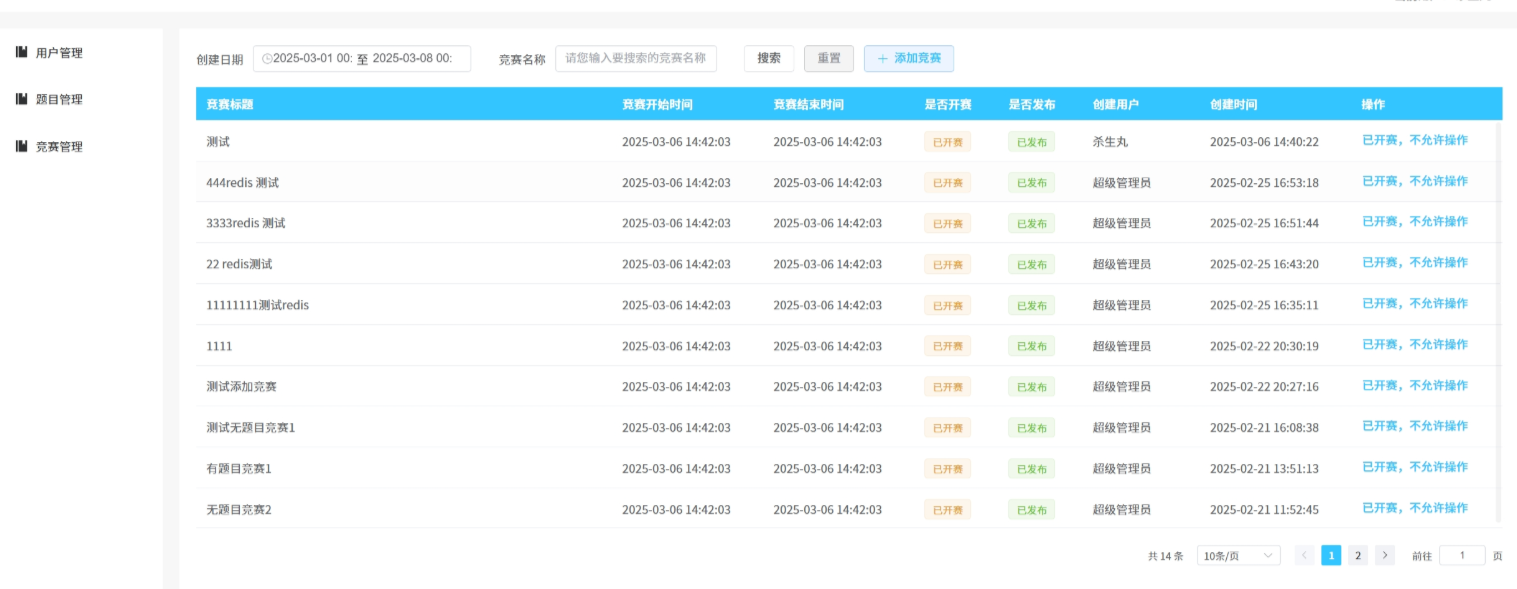Screen dimensions: 1517x589
Task: Click the 重置 button
Action: (829, 59)
